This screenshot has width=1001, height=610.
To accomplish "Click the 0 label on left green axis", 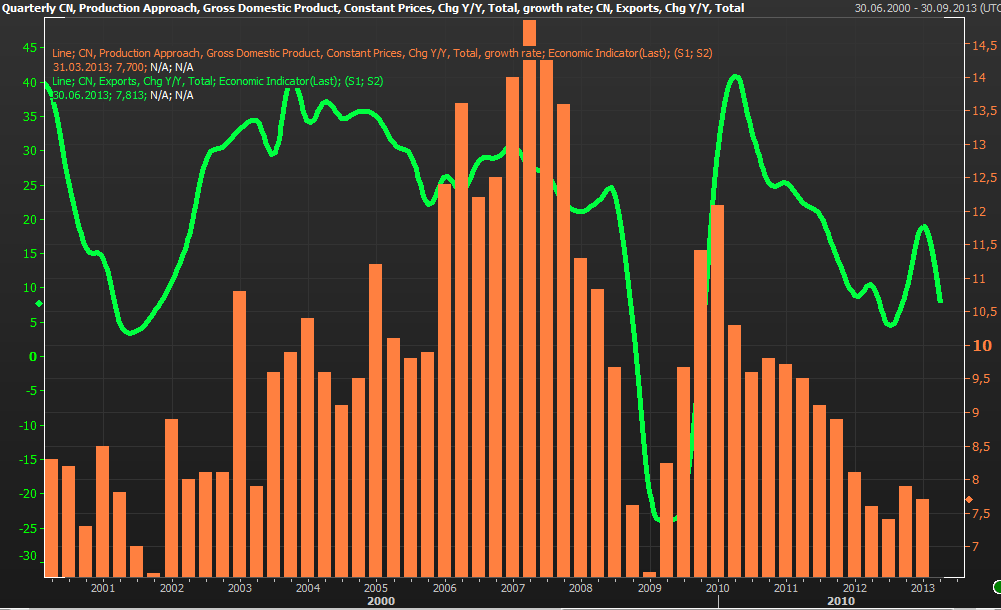I will point(32,356).
